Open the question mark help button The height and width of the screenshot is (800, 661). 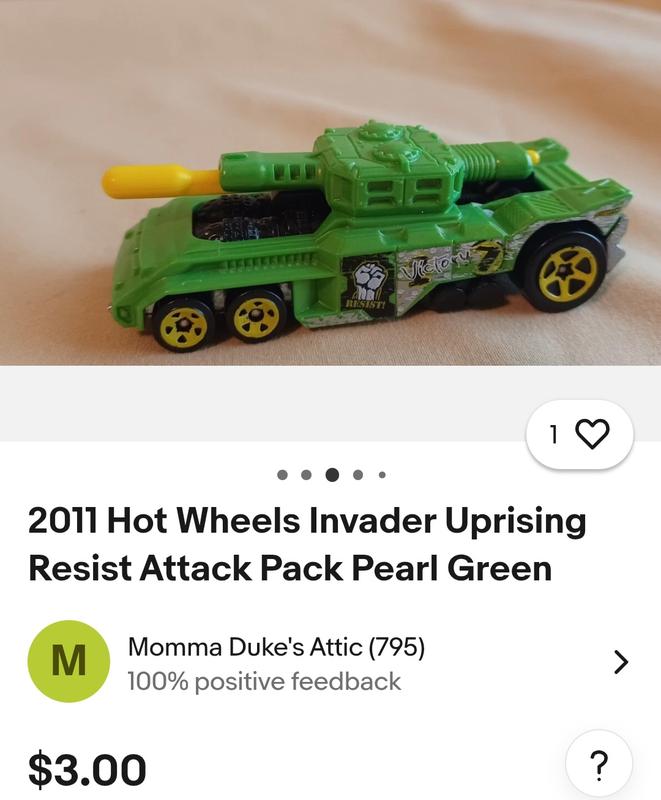click(599, 765)
